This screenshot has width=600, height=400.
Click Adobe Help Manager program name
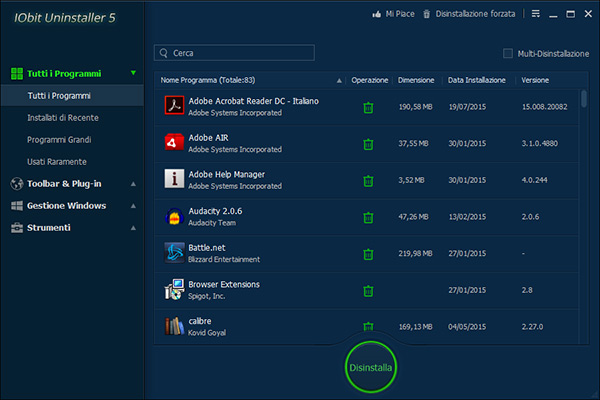(227, 174)
